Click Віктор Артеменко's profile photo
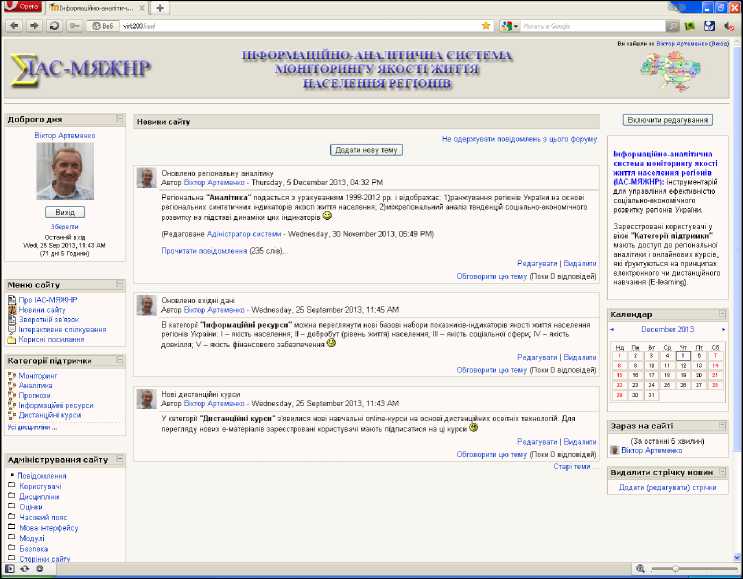 (65, 170)
